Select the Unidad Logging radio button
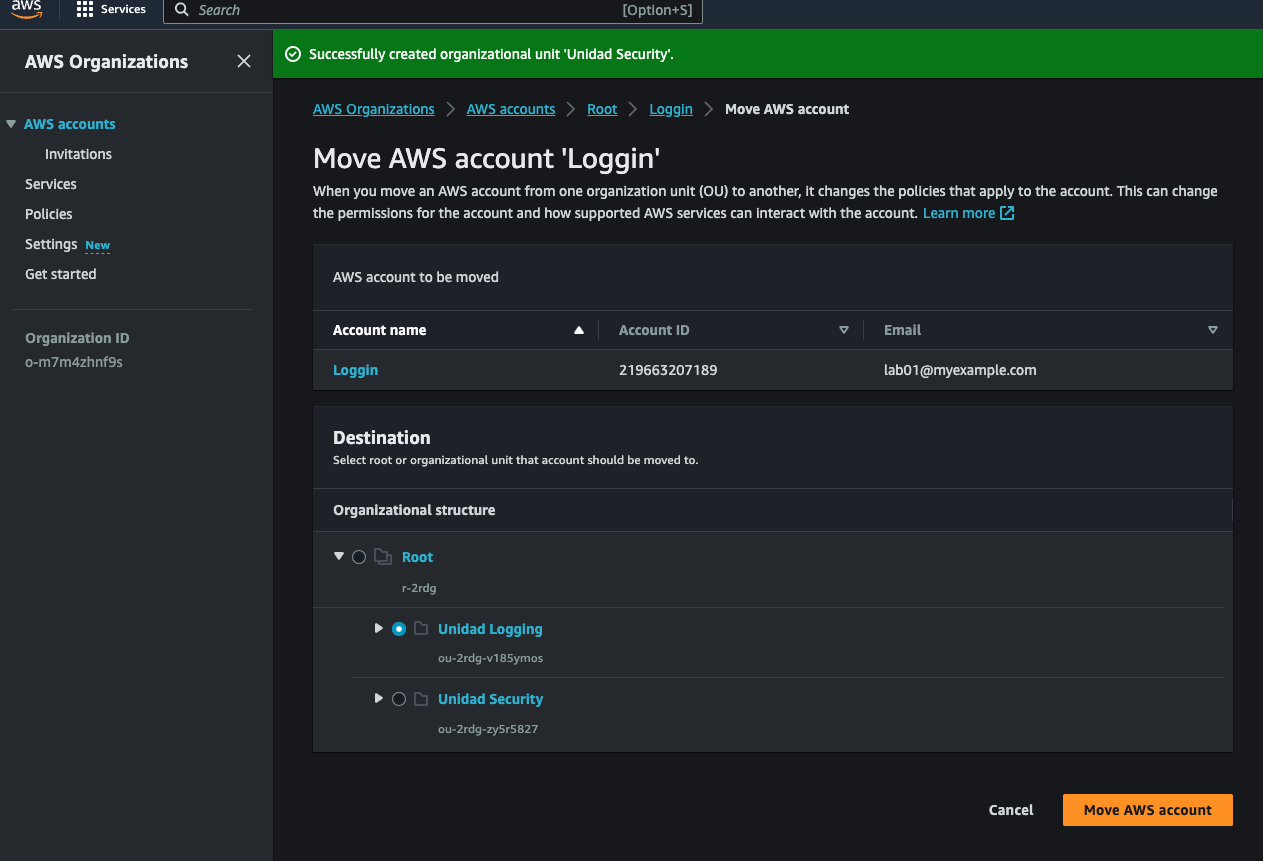 click(x=399, y=629)
